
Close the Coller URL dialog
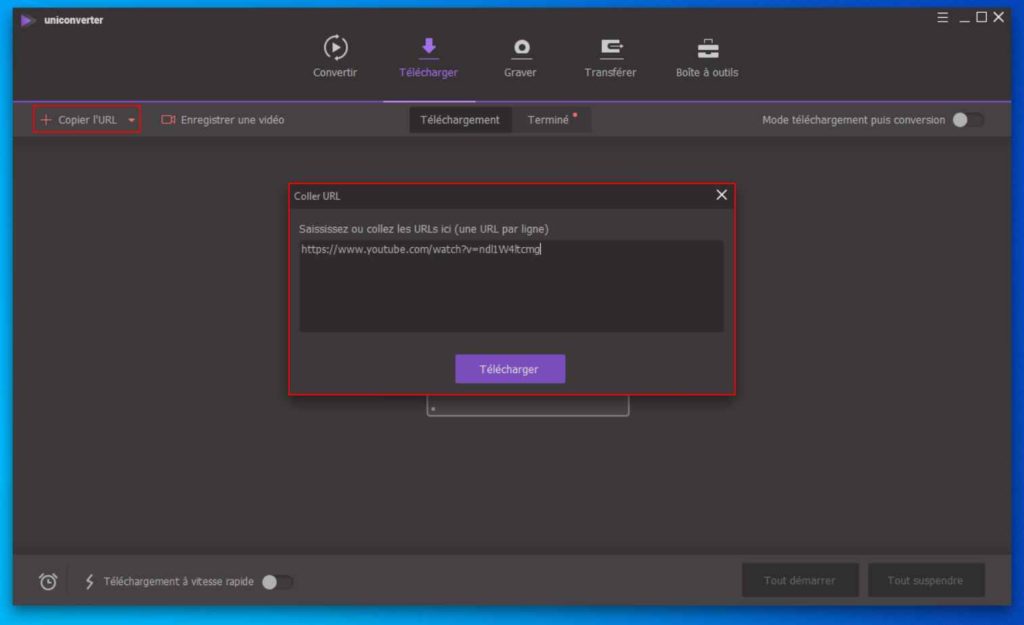tap(721, 195)
